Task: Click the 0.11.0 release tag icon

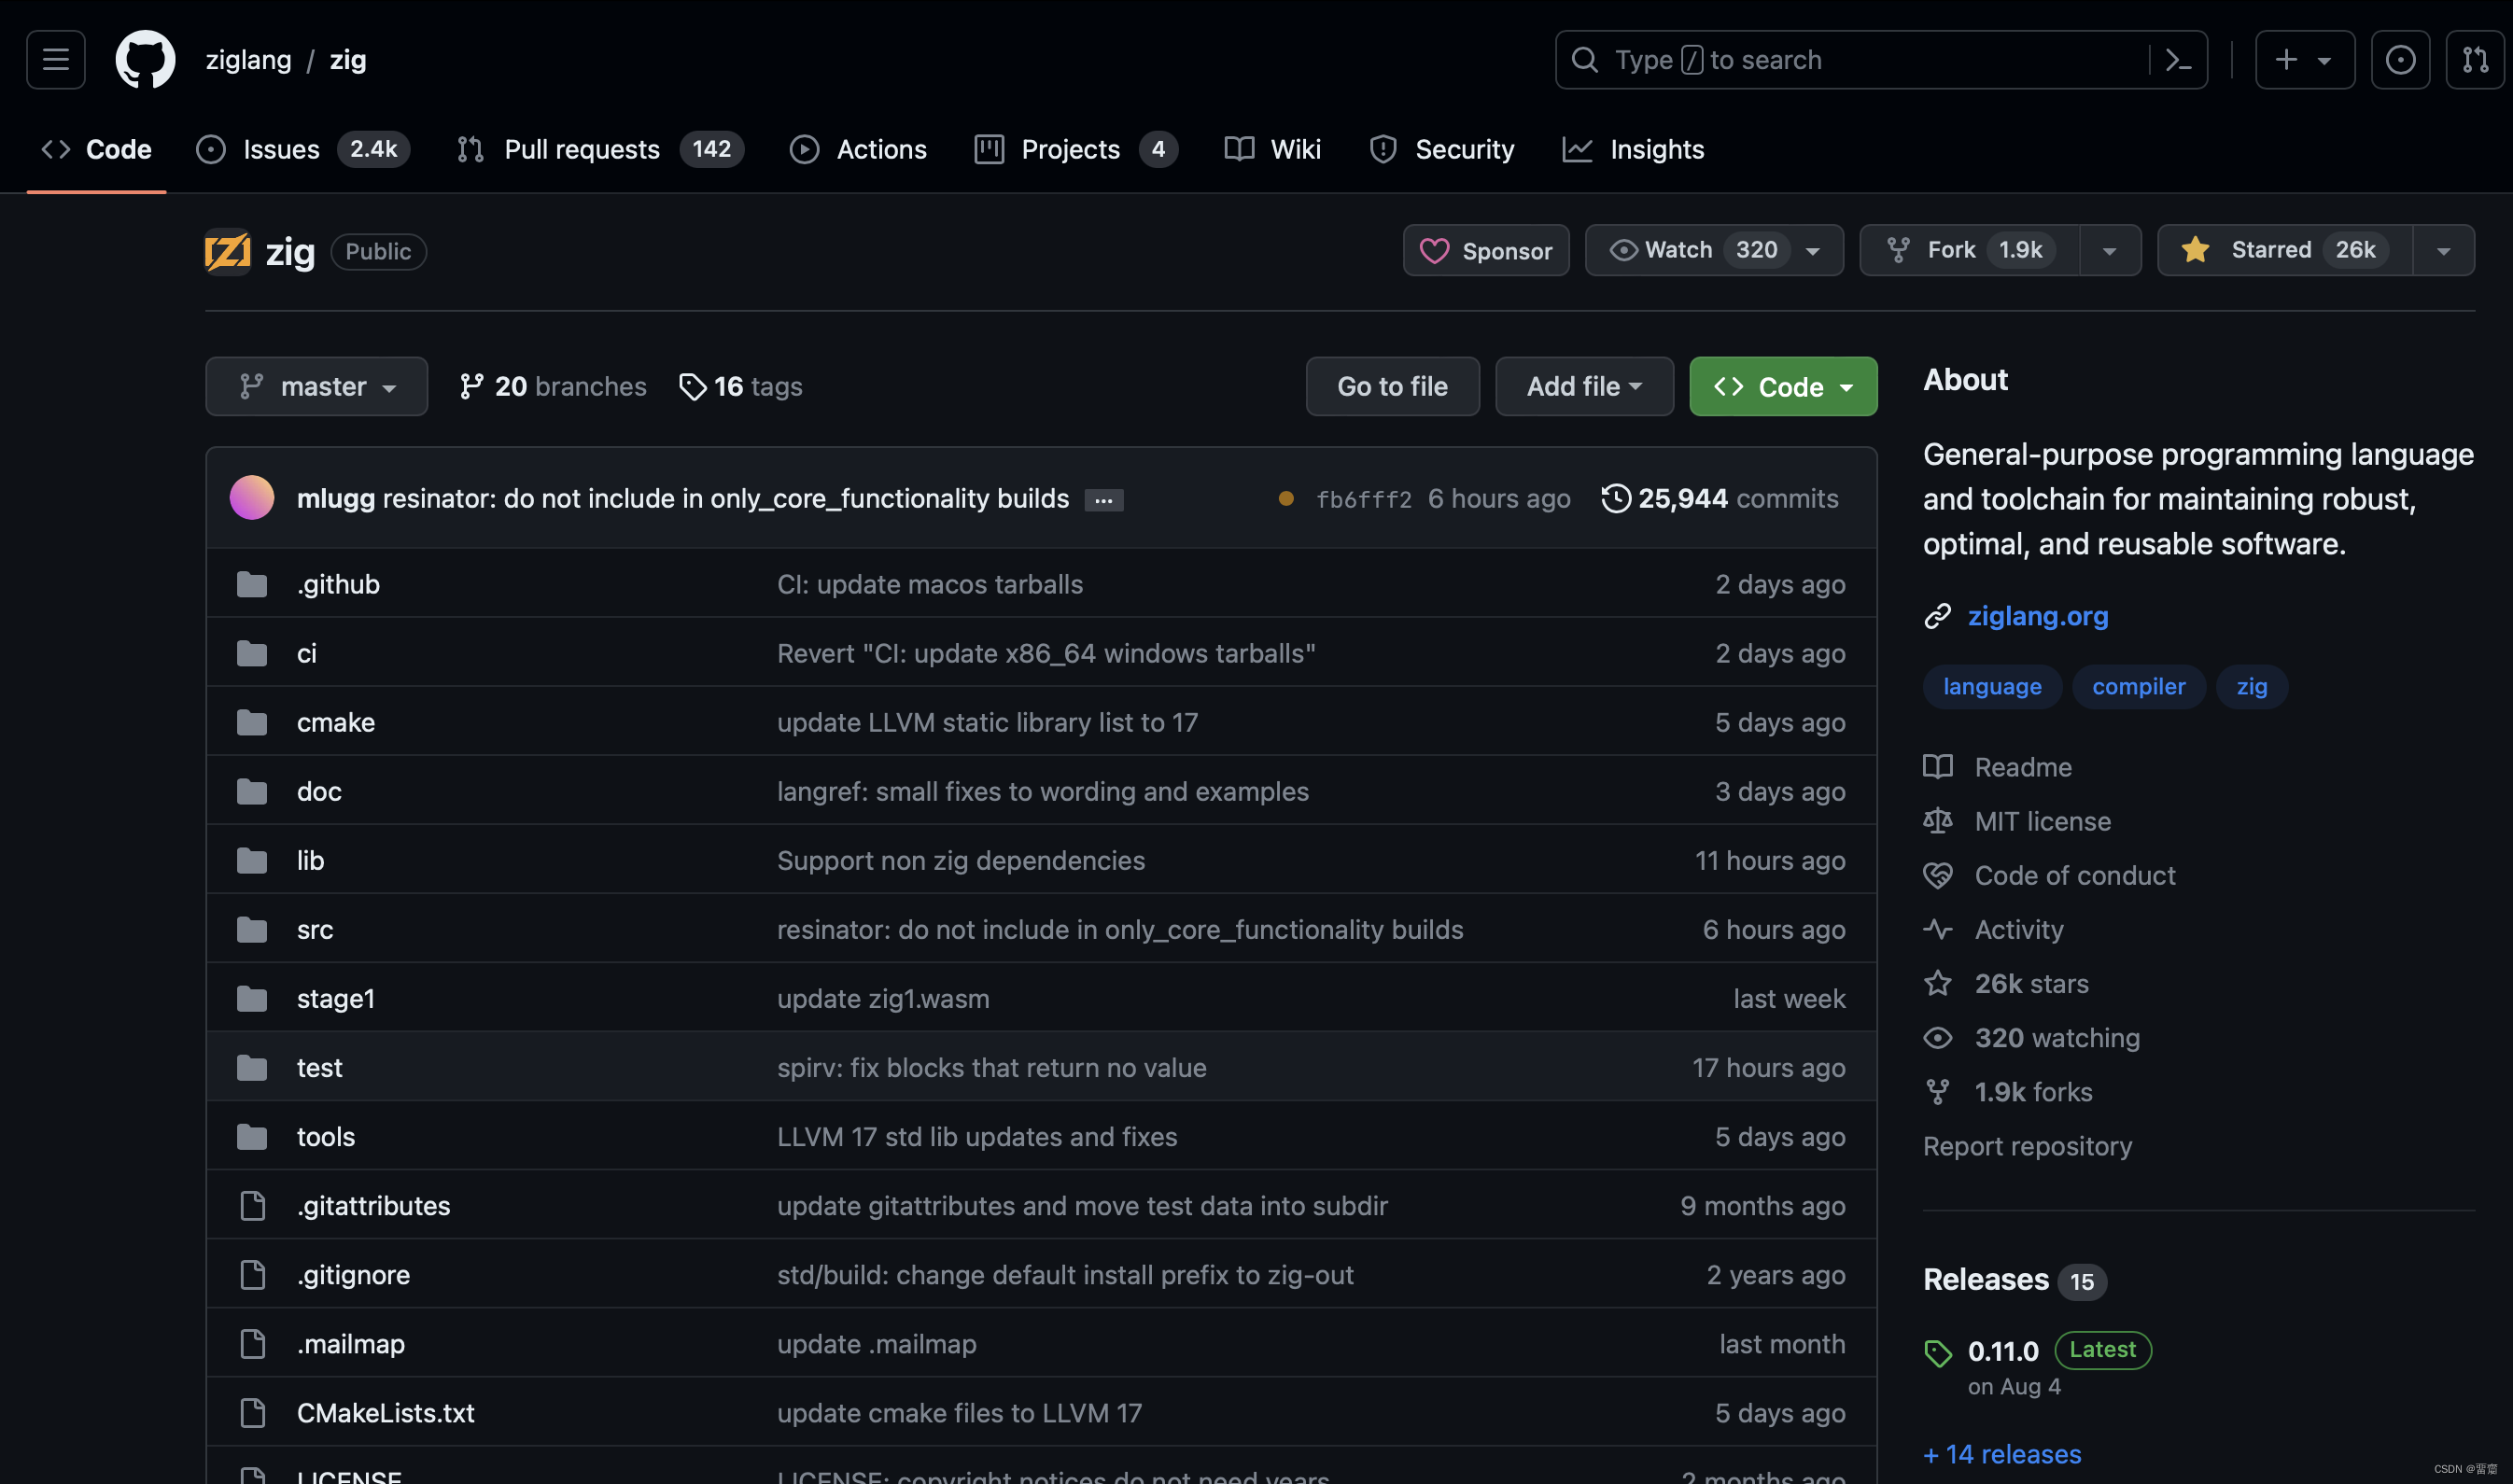Action: [1938, 1353]
